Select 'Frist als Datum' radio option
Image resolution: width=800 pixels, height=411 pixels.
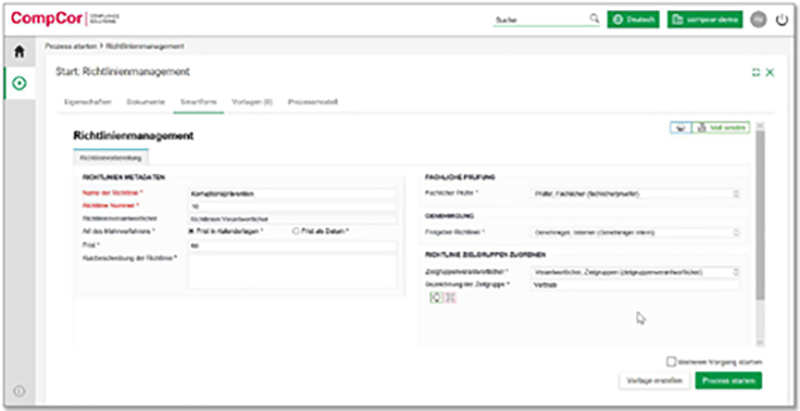pyautogui.click(x=294, y=230)
